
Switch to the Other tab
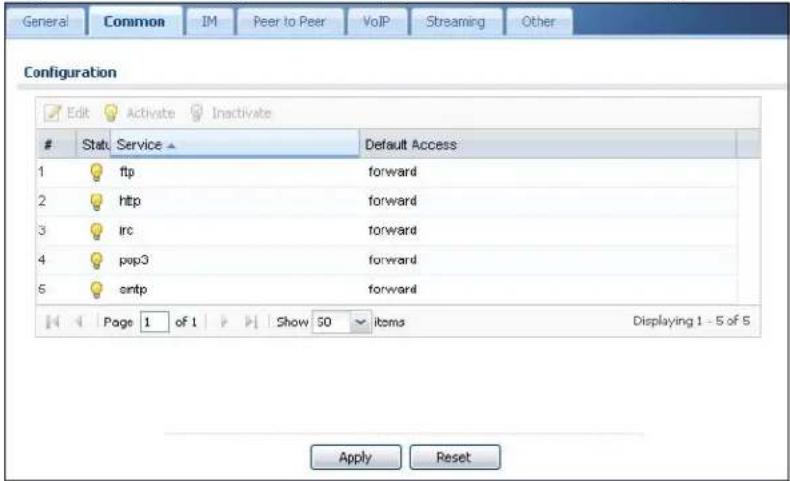[539, 22]
